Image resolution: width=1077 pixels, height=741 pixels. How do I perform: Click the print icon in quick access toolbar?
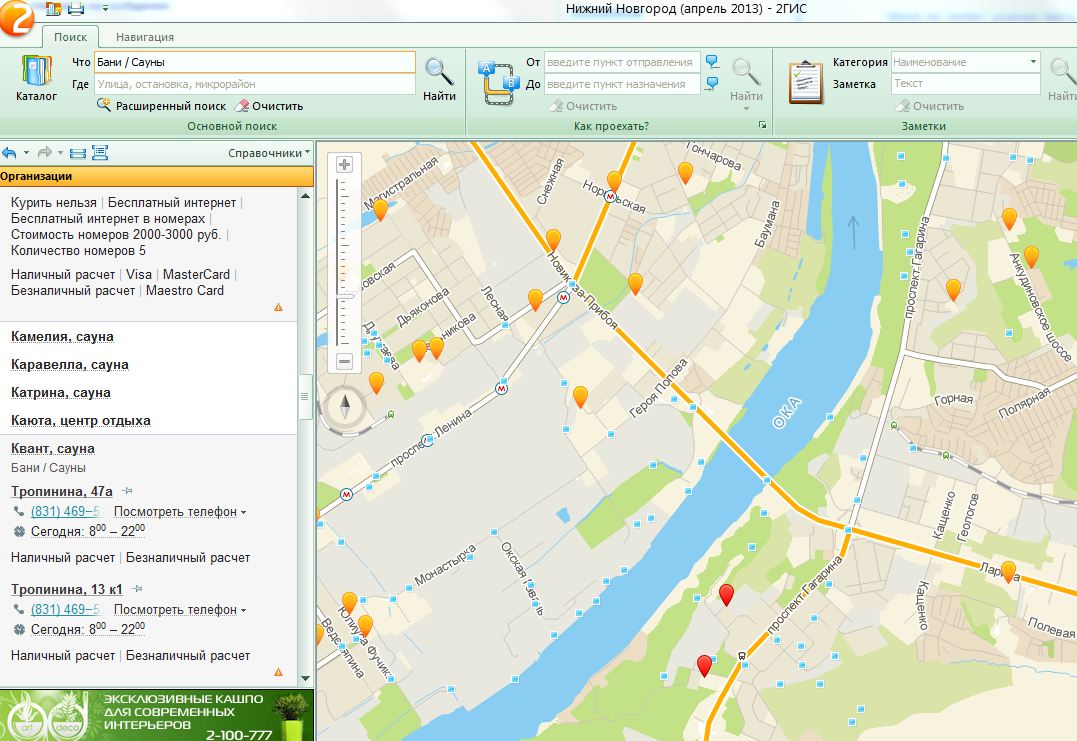[76, 10]
